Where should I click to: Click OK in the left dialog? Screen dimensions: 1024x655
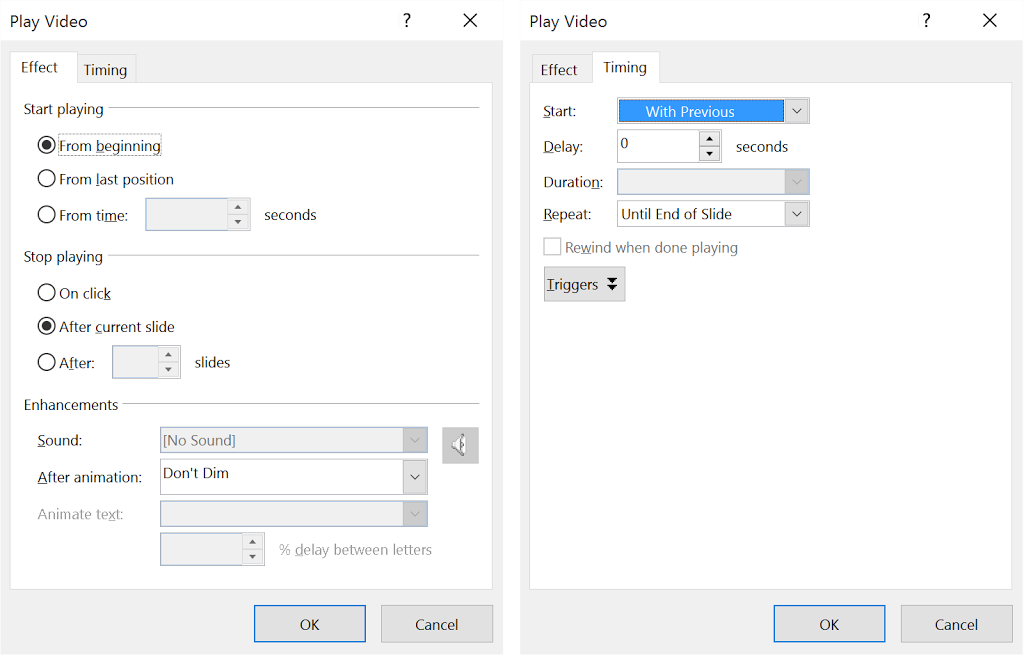pos(310,624)
